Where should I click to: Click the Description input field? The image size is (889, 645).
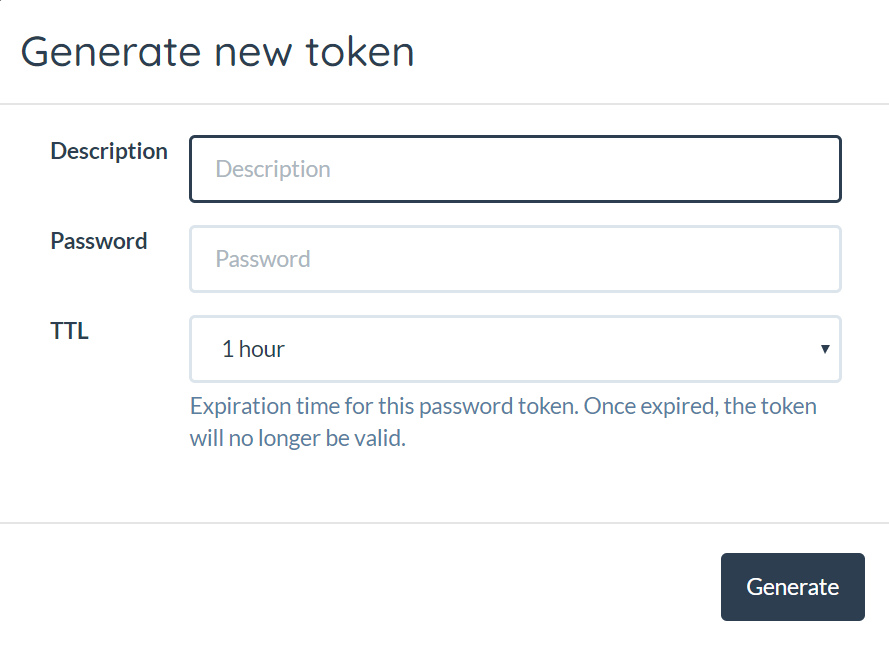[x=515, y=169]
